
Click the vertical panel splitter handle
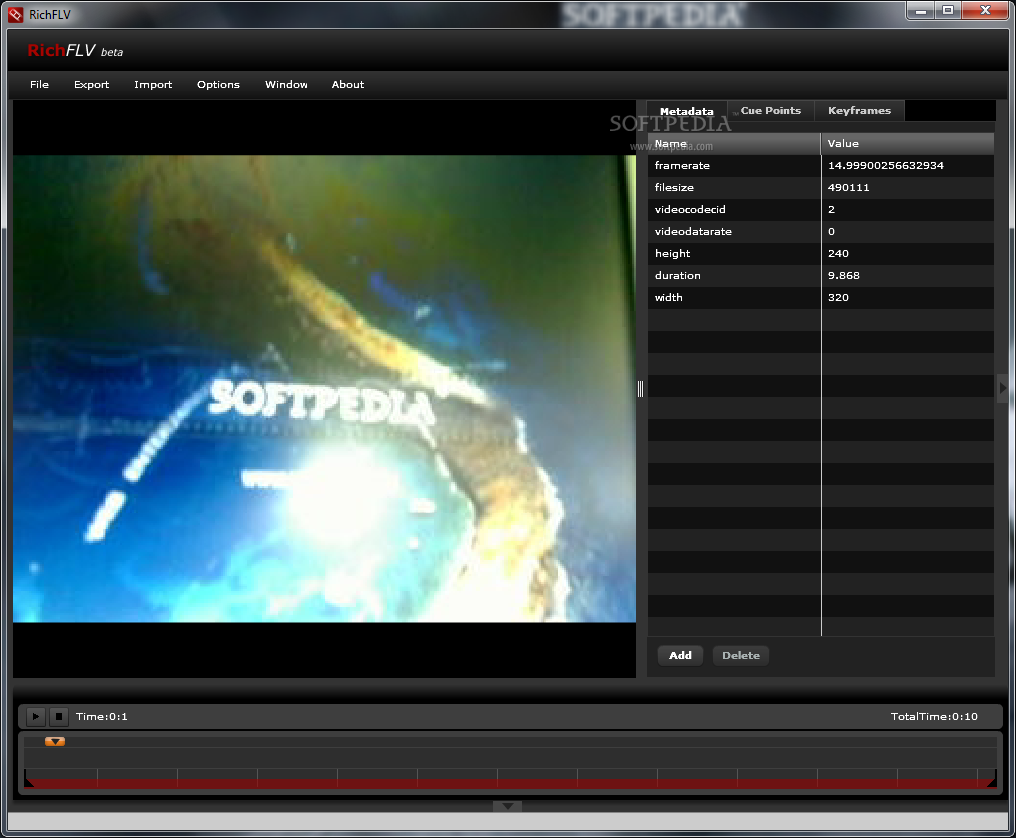coord(641,388)
